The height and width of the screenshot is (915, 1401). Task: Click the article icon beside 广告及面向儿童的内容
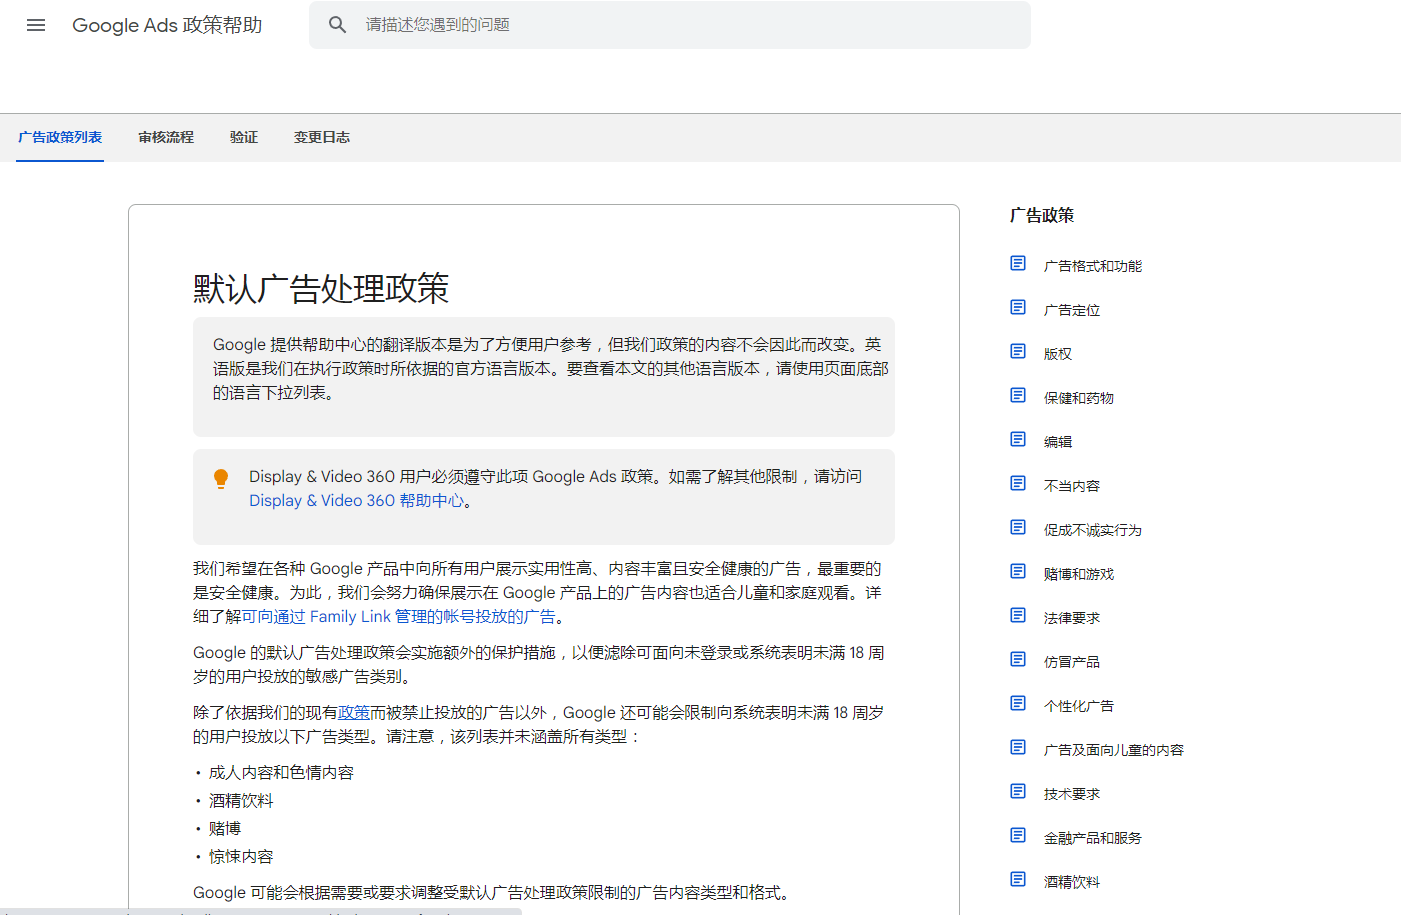[1018, 747]
